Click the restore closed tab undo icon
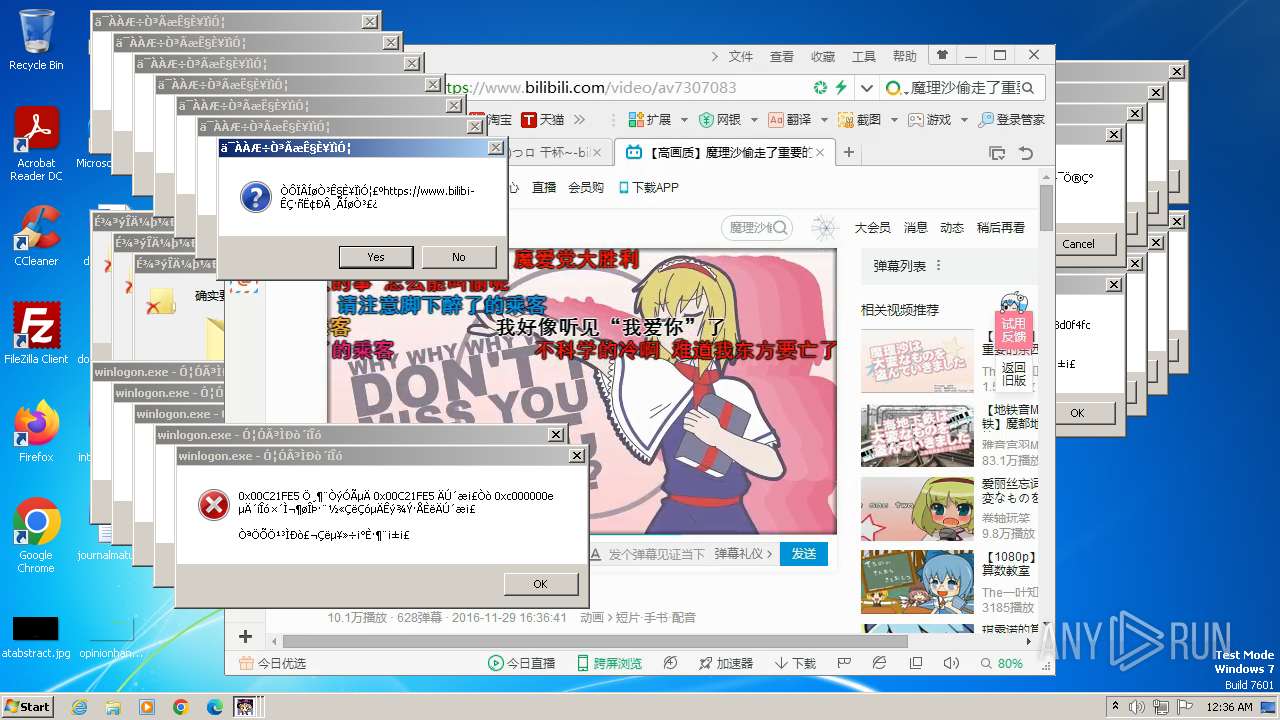 [1026, 153]
